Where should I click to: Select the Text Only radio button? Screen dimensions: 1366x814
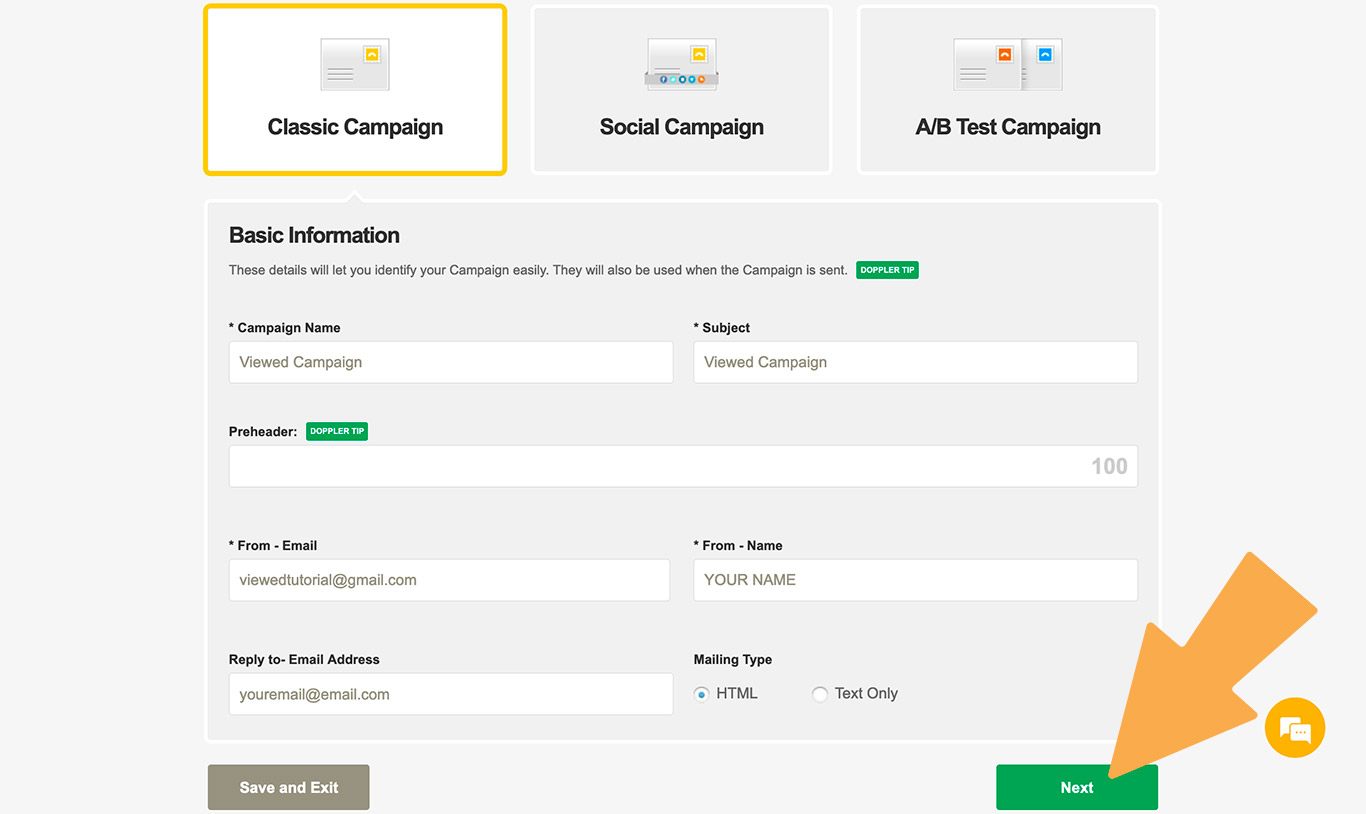point(820,694)
